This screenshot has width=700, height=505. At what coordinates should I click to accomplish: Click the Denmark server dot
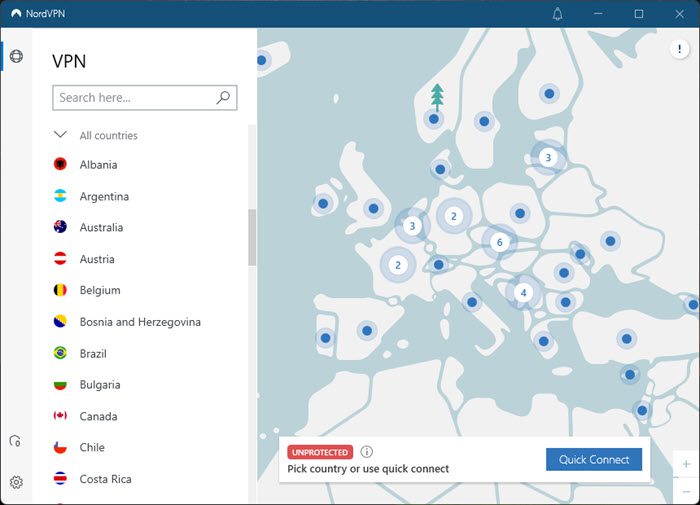(440, 170)
